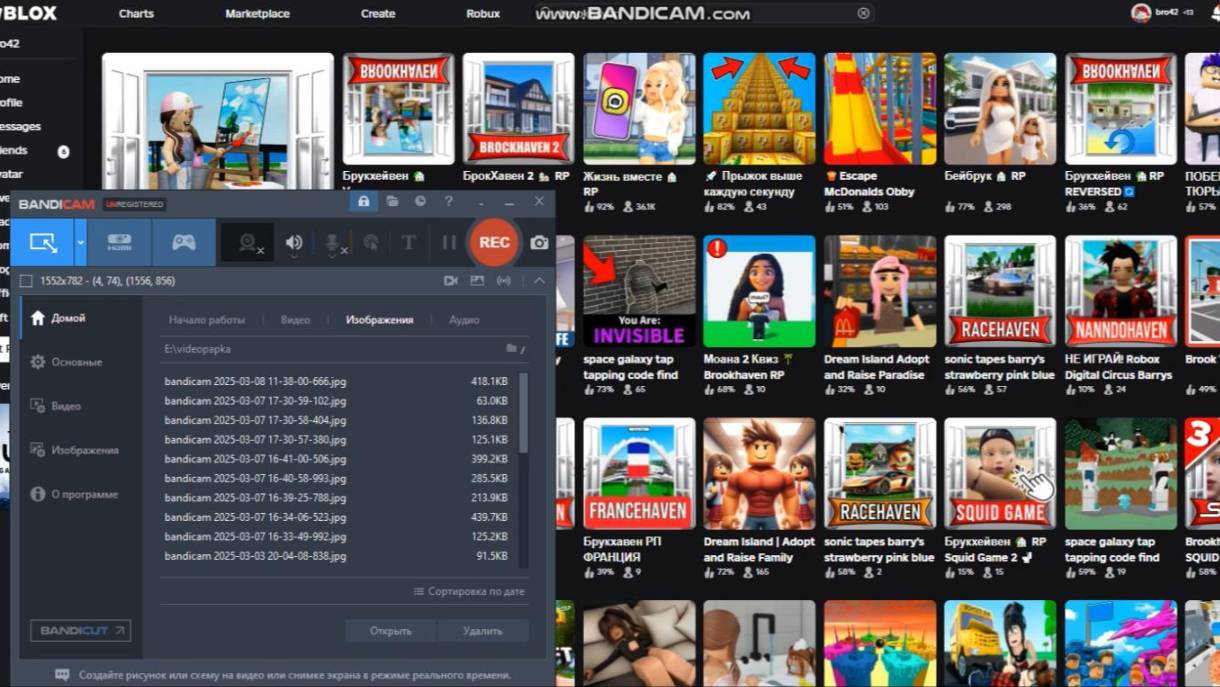Open the Squid Game 2 Brookhaven thumbnail

coord(999,472)
